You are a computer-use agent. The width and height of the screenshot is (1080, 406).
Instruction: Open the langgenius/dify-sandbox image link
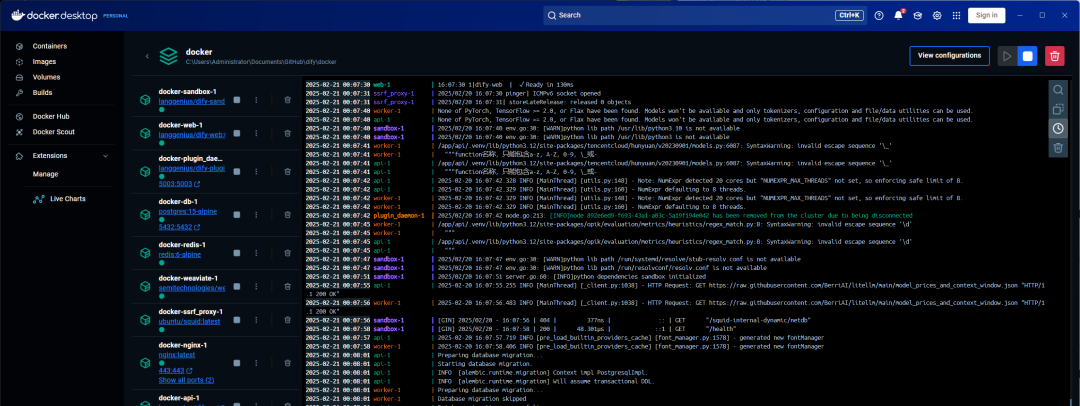coord(191,101)
